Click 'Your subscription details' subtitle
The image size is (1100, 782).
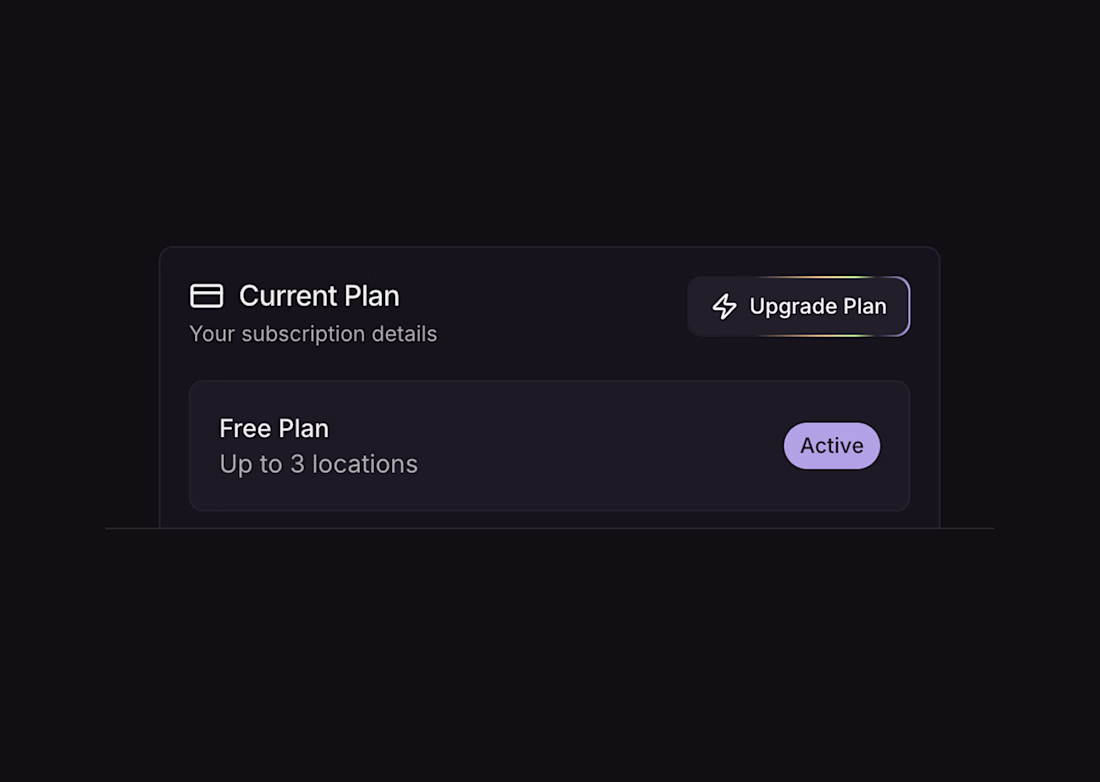313,334
